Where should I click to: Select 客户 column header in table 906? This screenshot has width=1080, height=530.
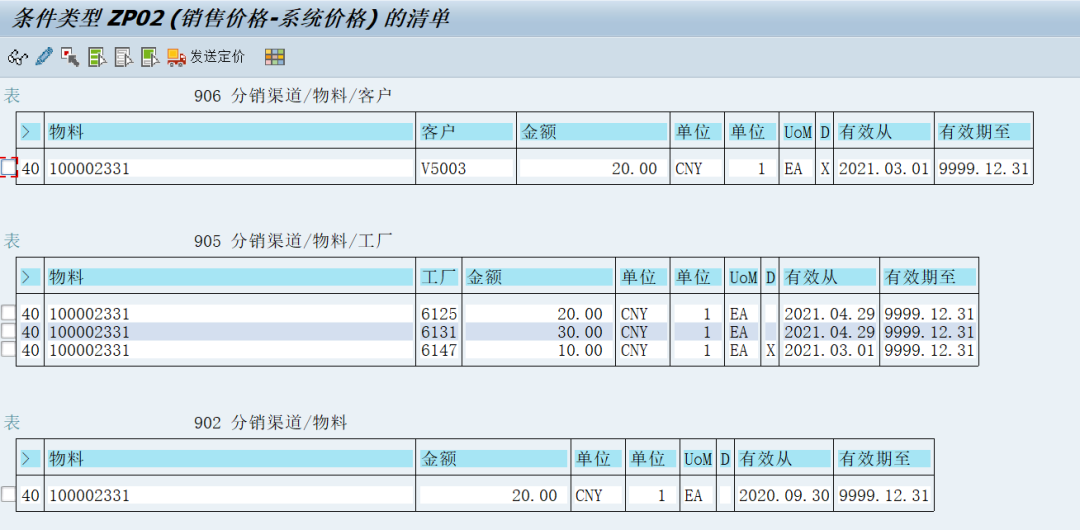click(466, 132)
